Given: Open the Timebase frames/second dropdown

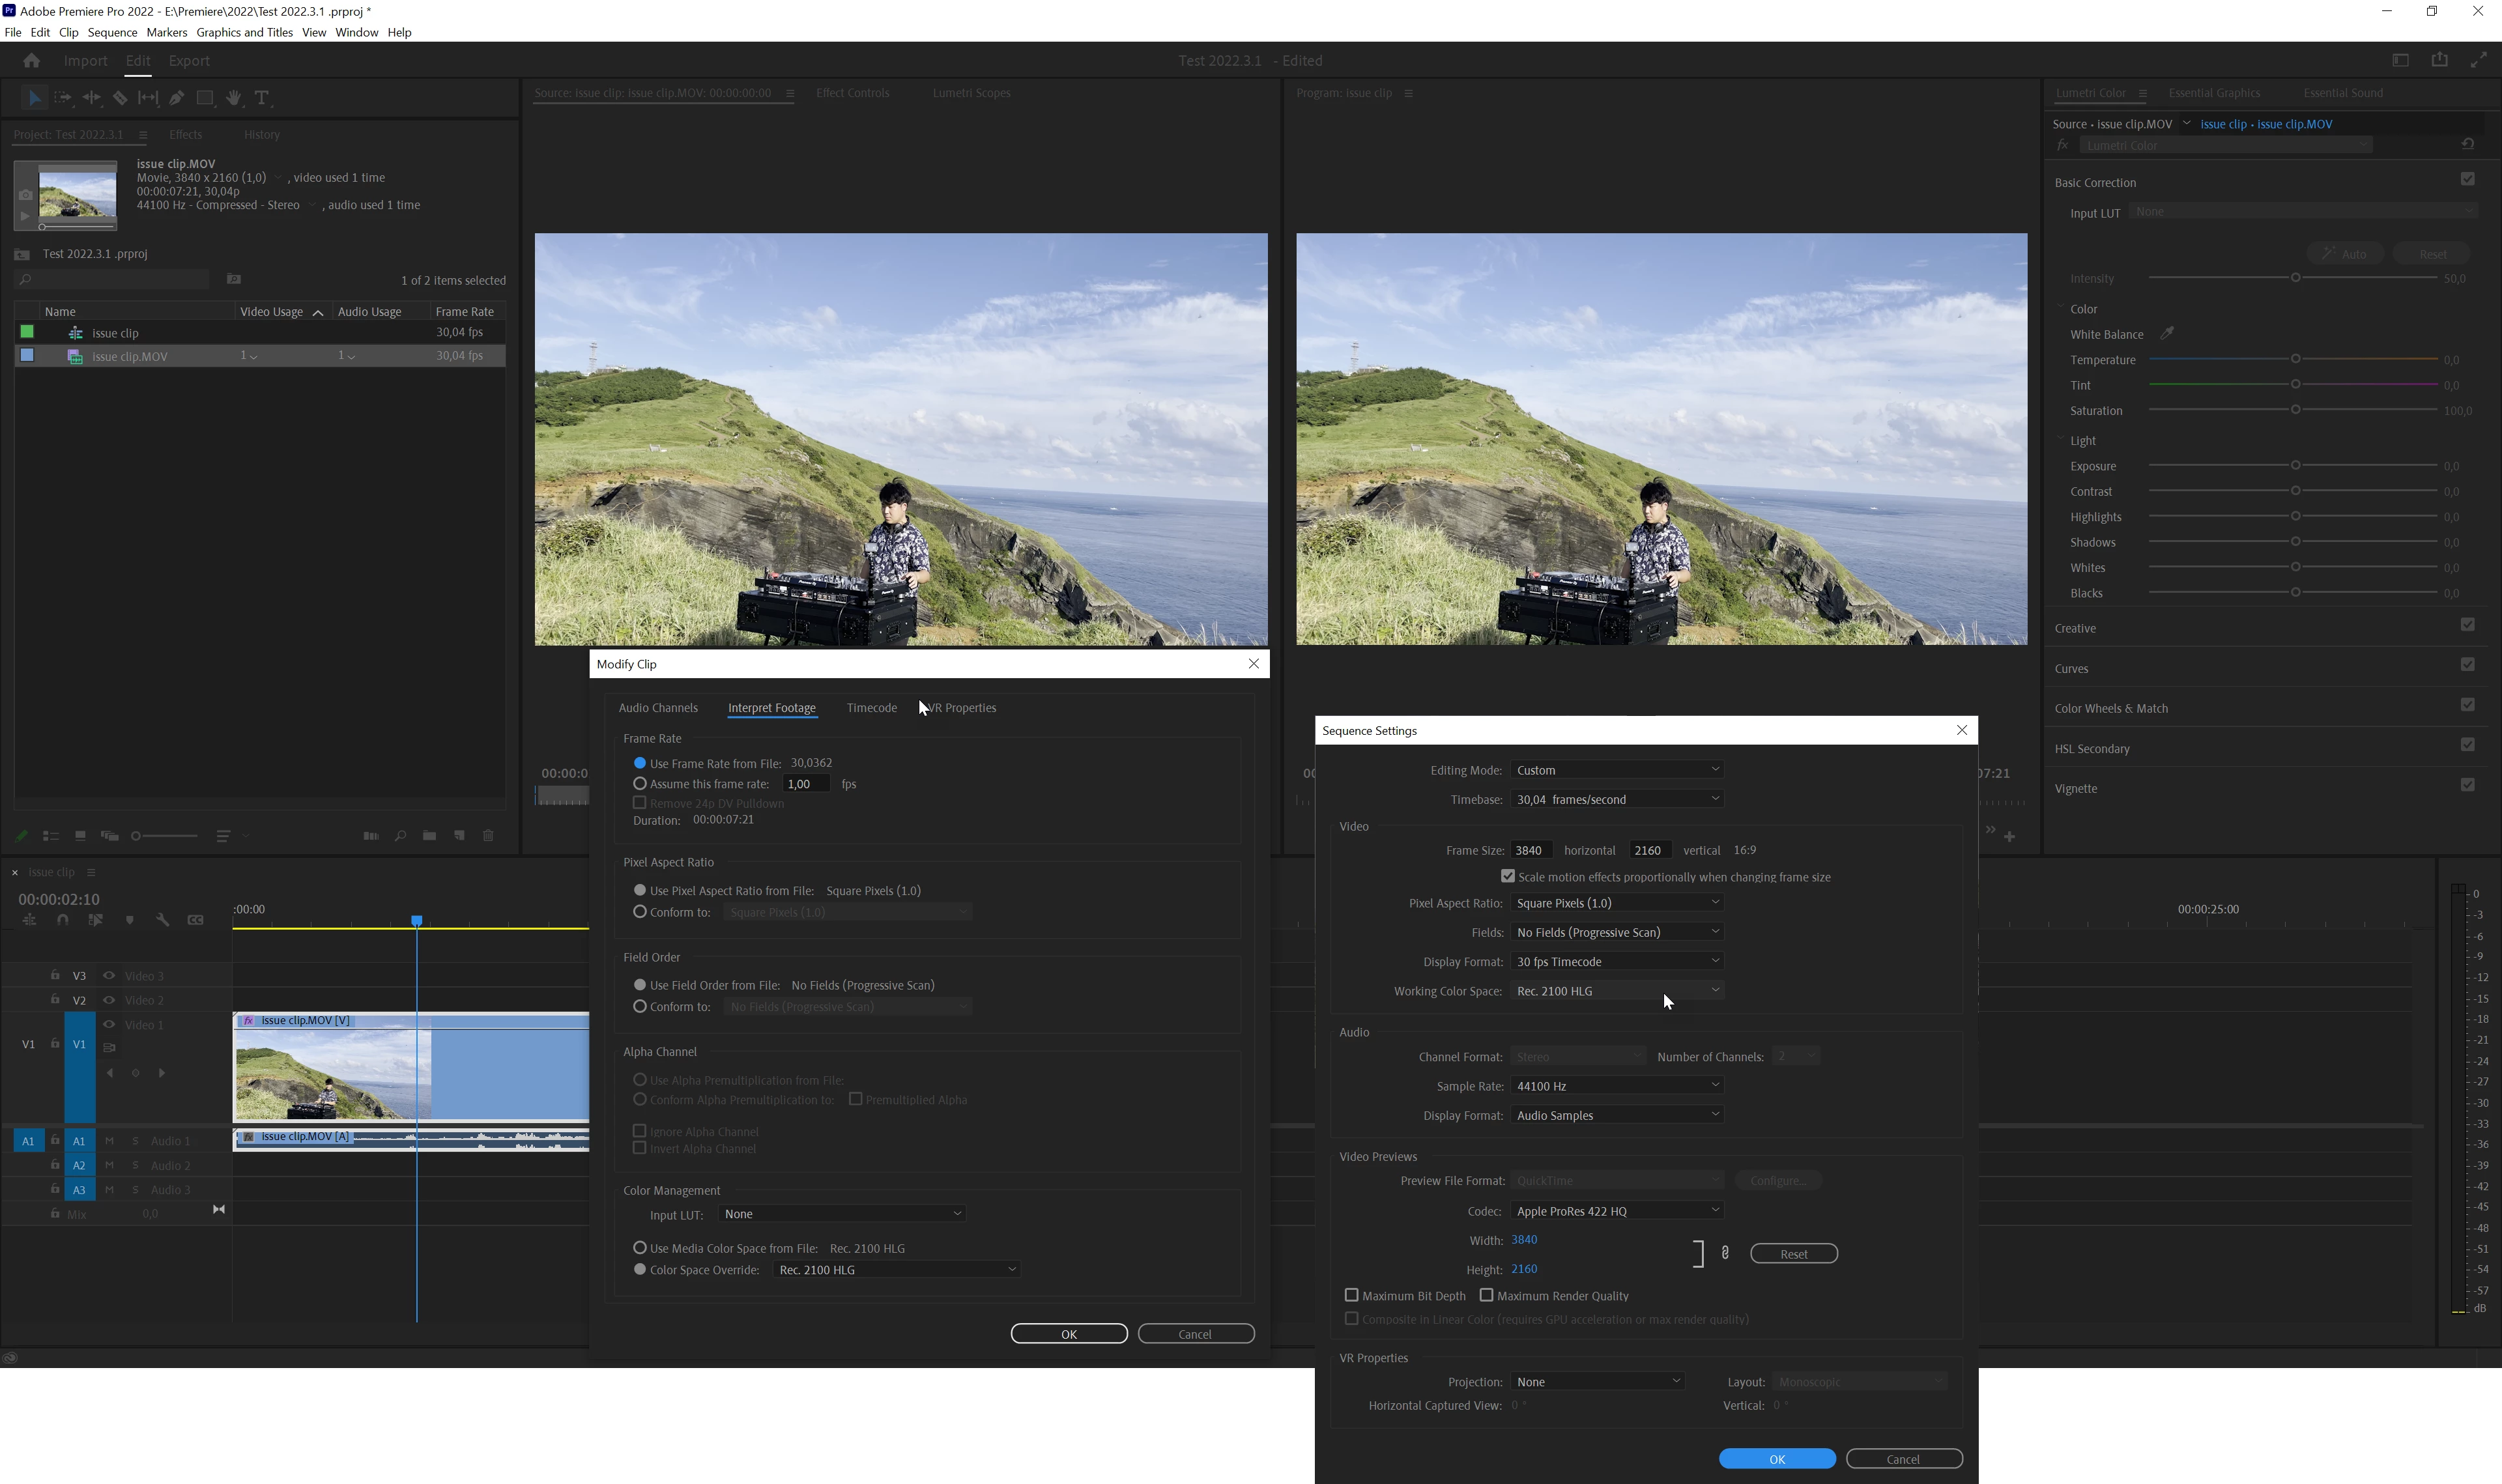Looking at the screenshot, I should click(1618, 799).
